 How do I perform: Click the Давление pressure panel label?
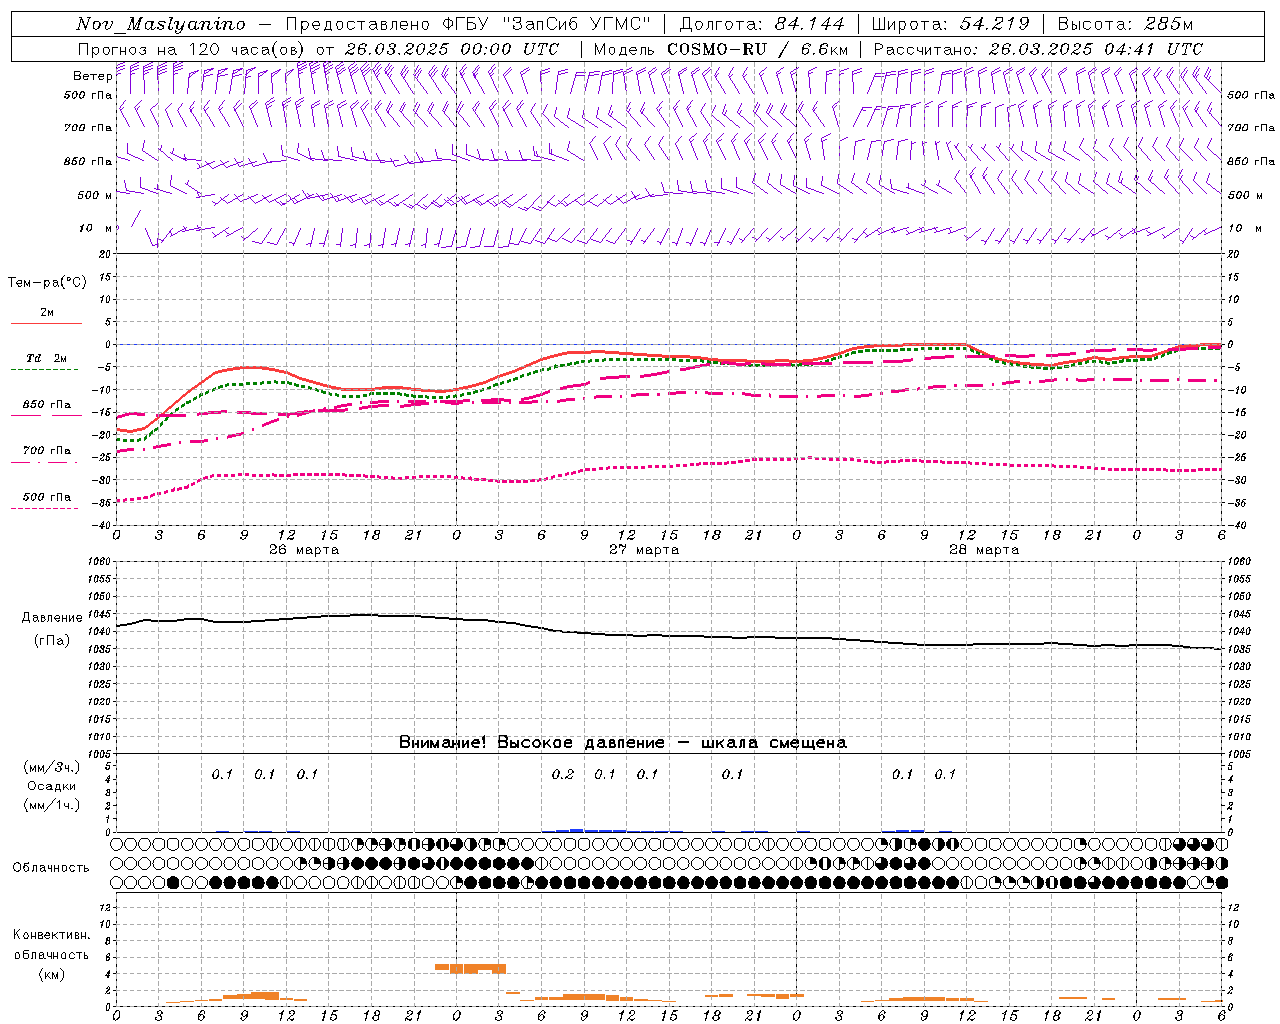(52, 618)
